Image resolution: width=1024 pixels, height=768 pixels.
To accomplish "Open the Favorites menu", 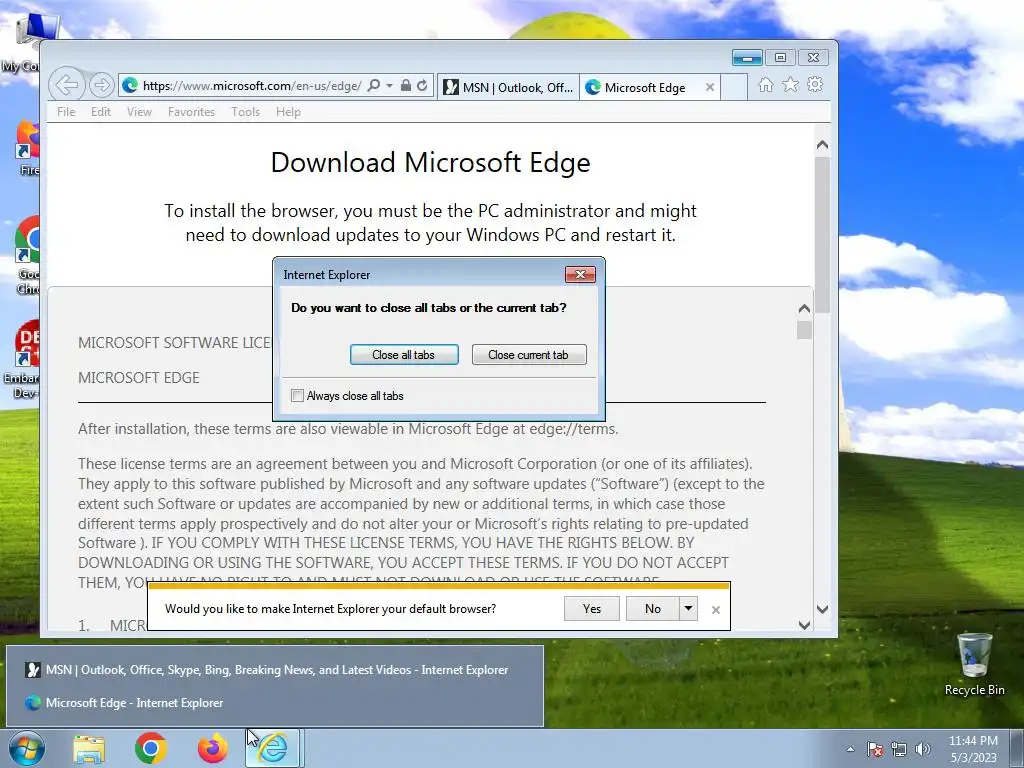I will point(191,112).
